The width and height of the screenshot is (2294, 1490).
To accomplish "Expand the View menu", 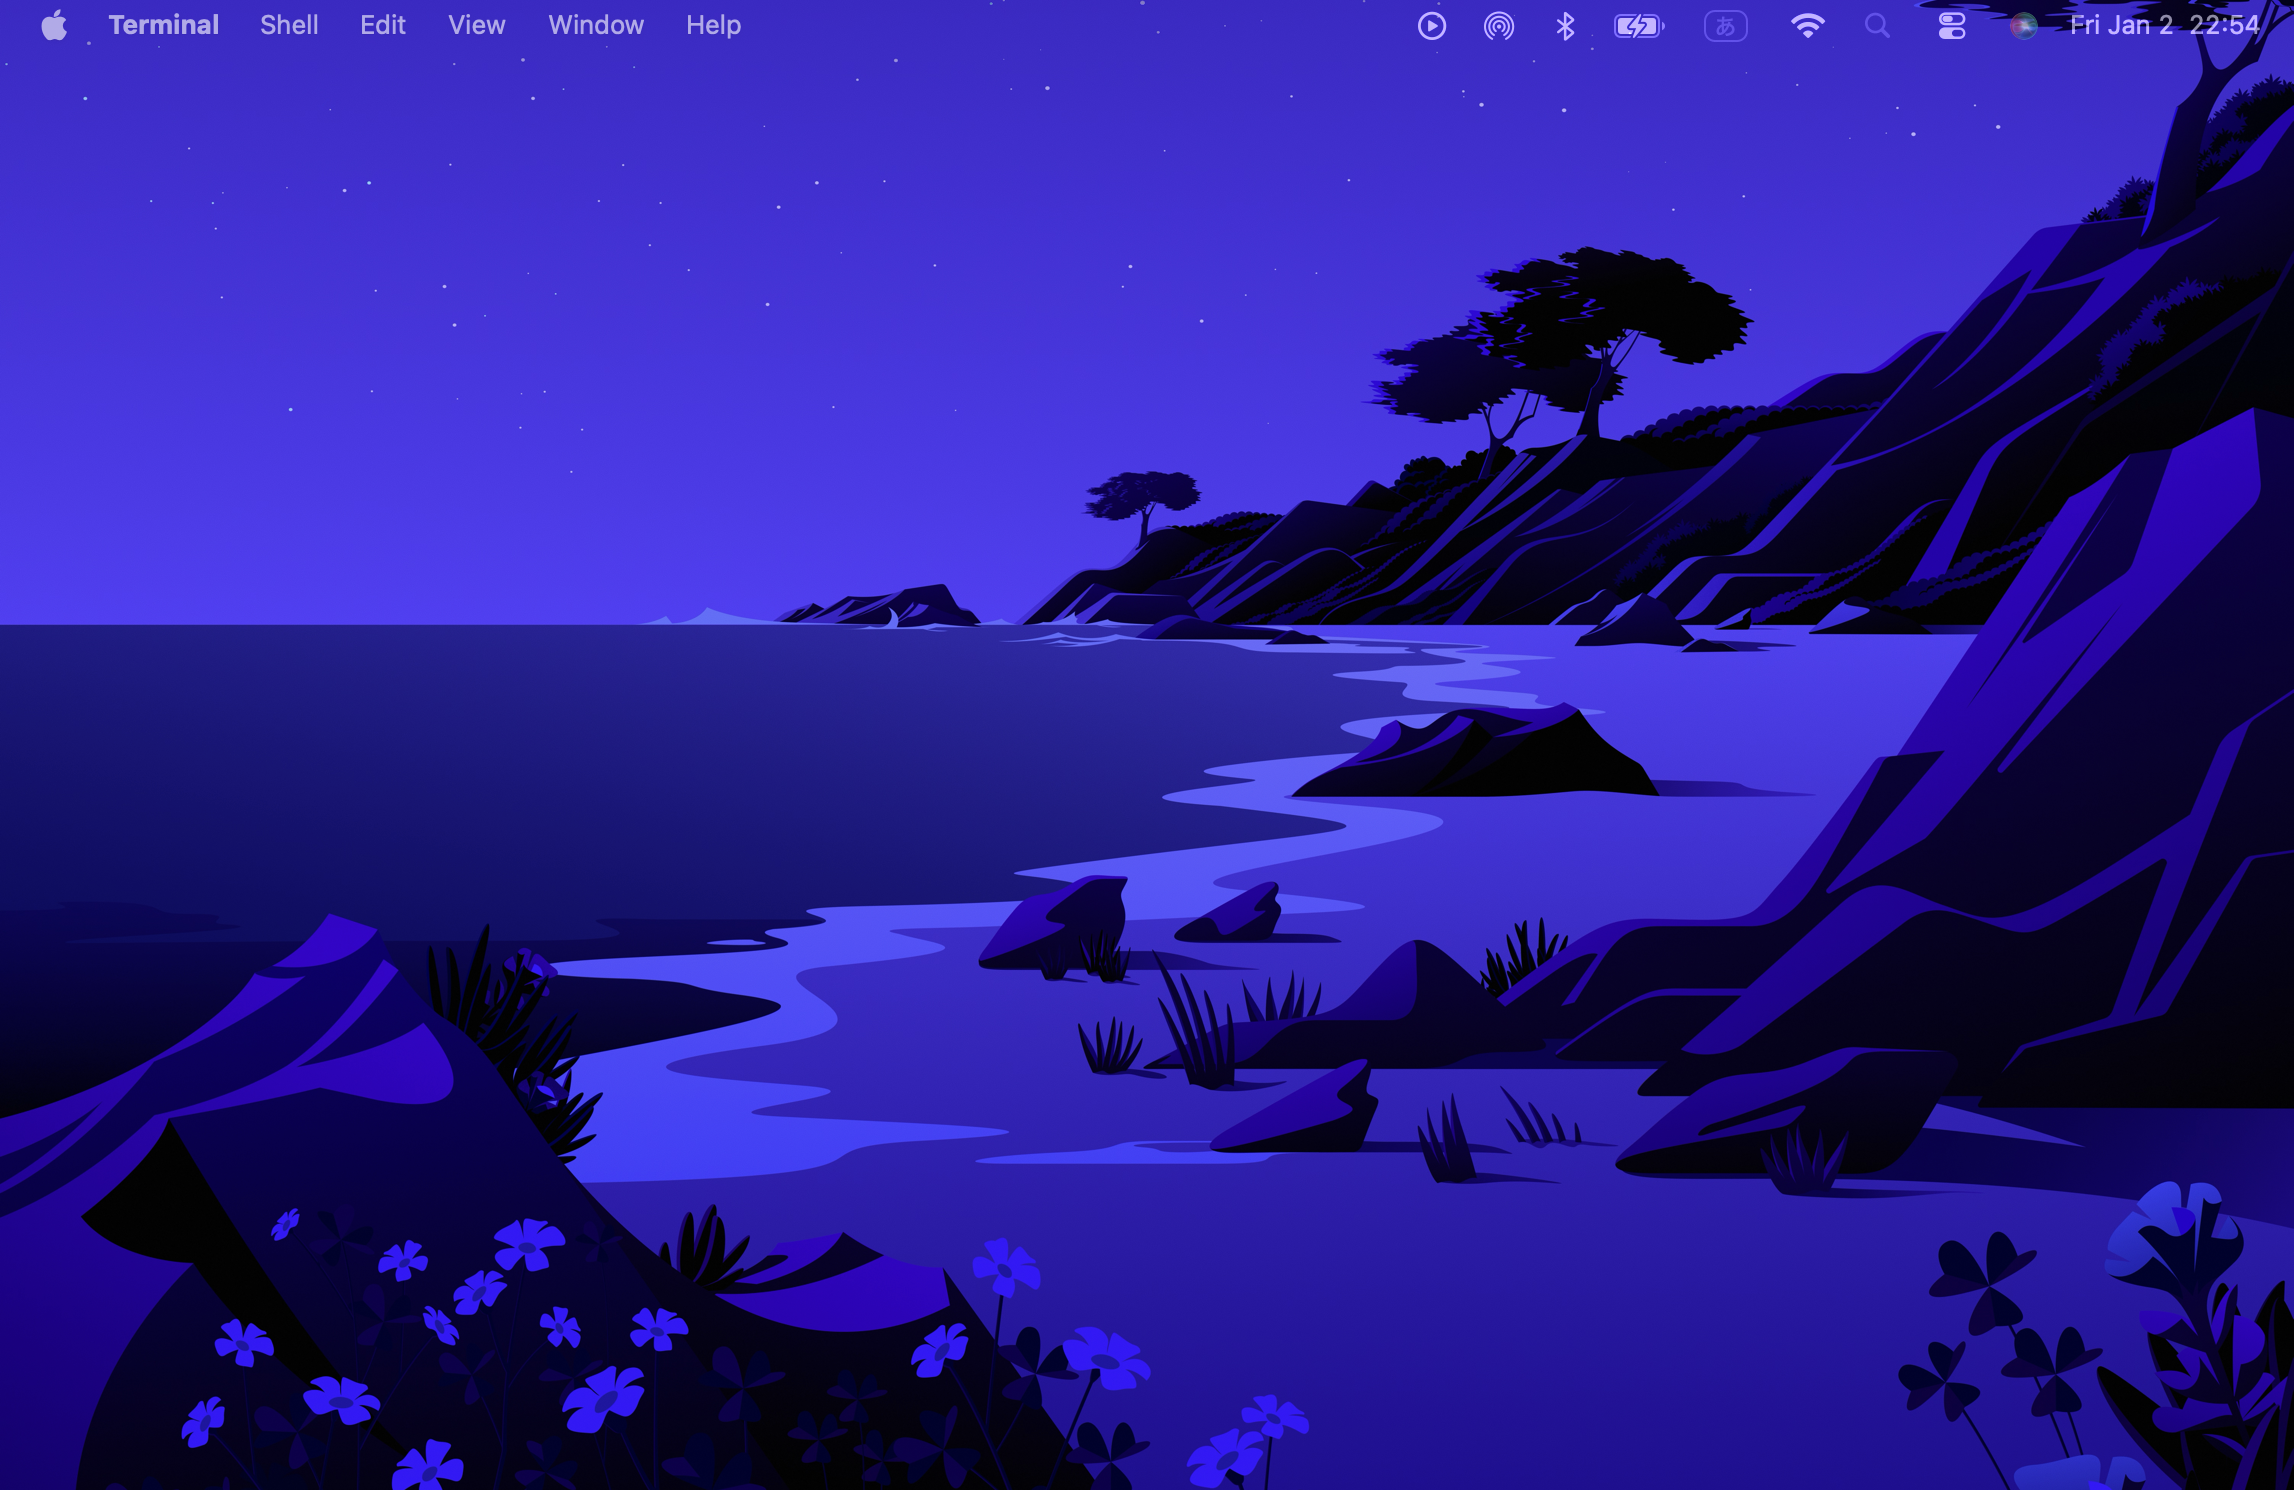I will (x=476, y=25).
